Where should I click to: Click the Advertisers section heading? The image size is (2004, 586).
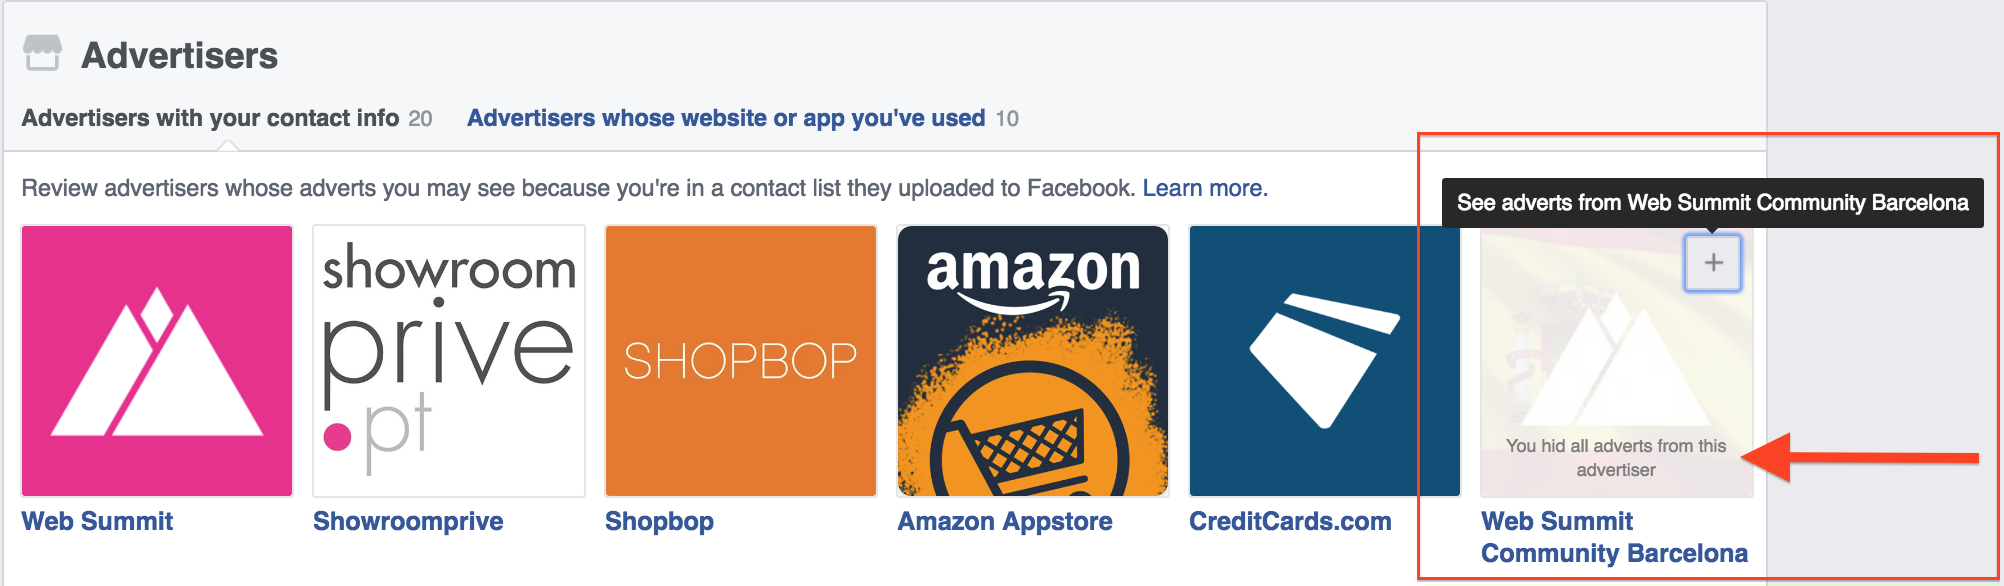pyautogui.click(x=180, y=55)
